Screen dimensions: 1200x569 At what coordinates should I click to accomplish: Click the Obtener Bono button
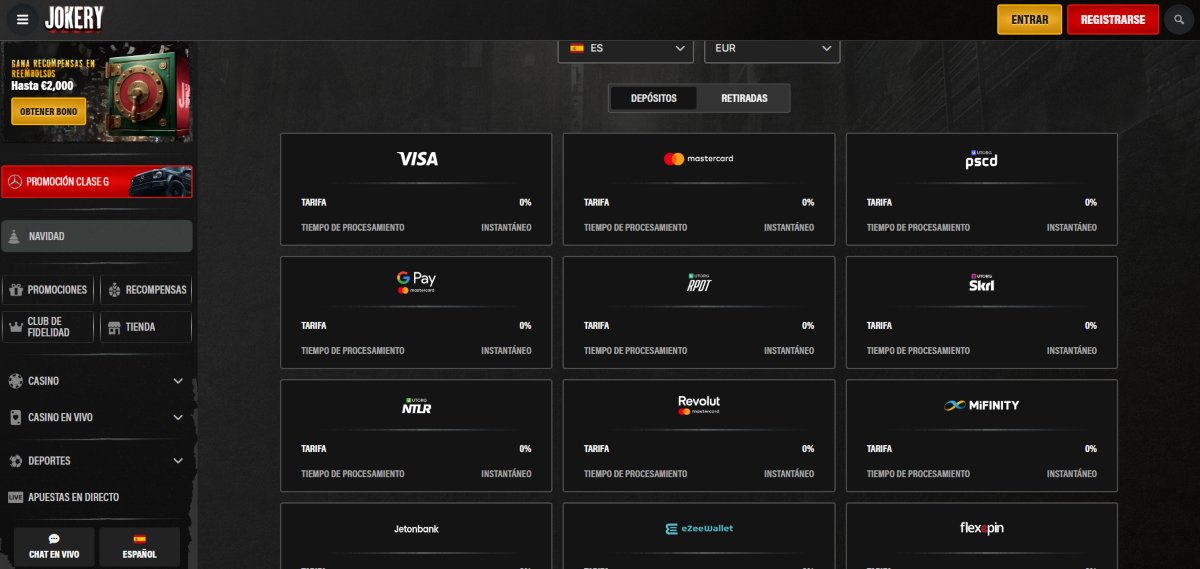click(48, 111)
